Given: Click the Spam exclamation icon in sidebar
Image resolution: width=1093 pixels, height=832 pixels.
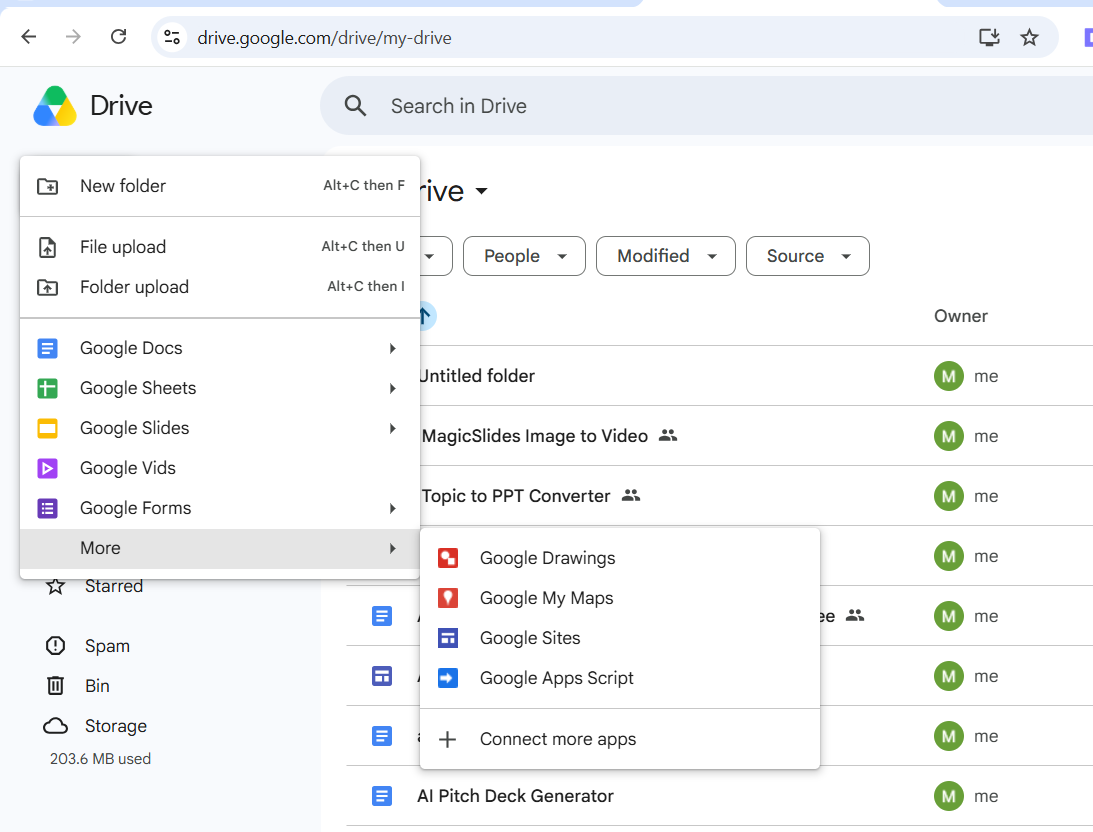Looking at the screenshot, I should tap(55, 646).
